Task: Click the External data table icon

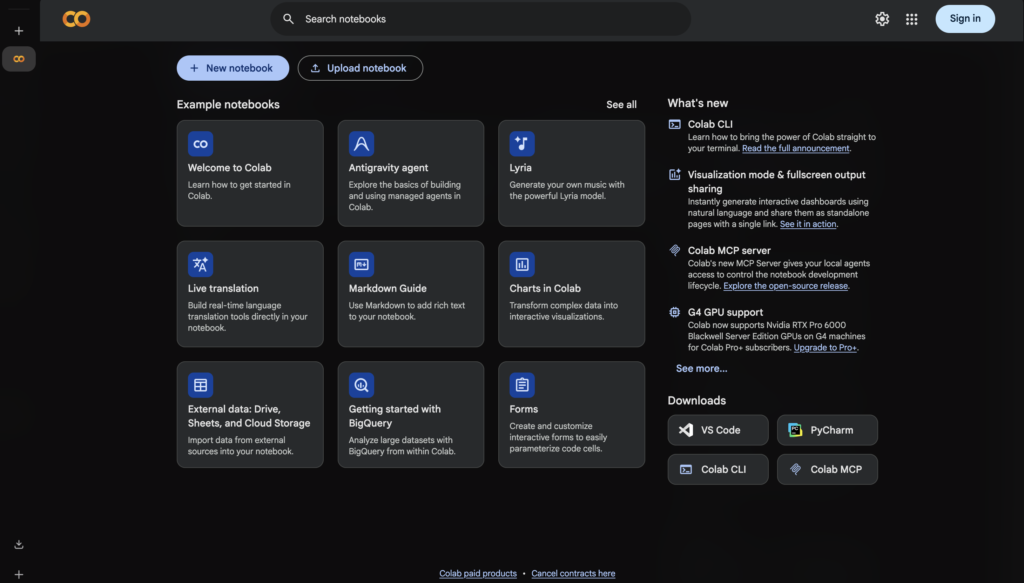Action: (x=200, y=385)
